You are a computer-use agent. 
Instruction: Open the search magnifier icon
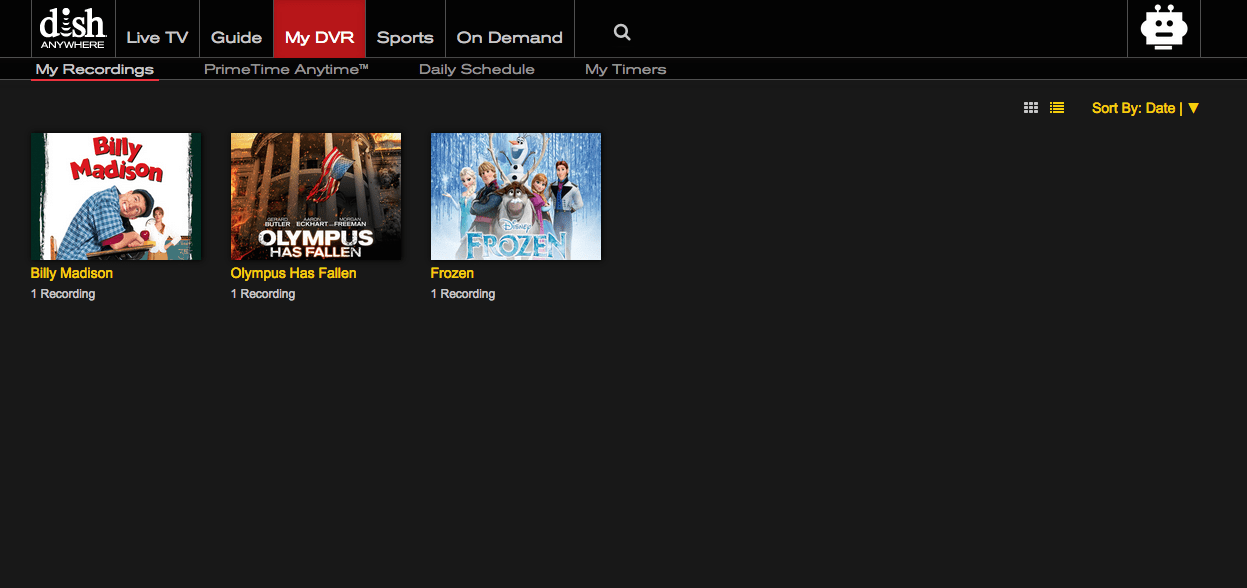coord(622,33)
